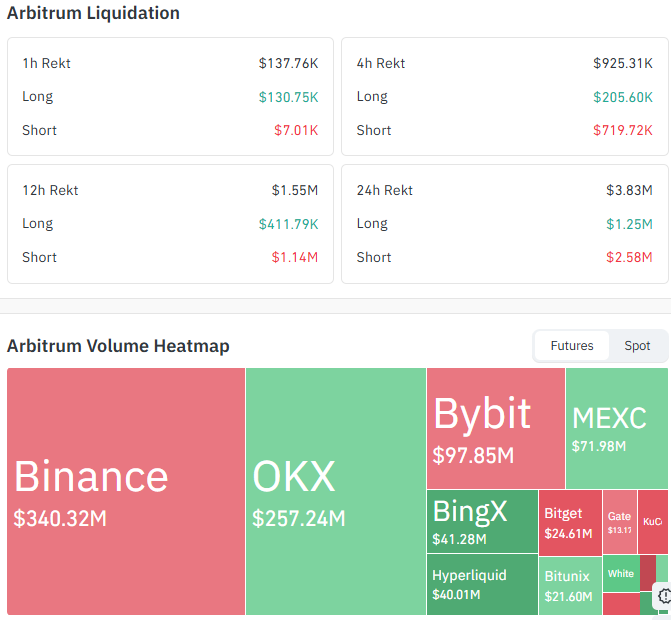The image size is (671, 620).
Task: Select 4h Short value $719.72K
Action: (622, 130)
